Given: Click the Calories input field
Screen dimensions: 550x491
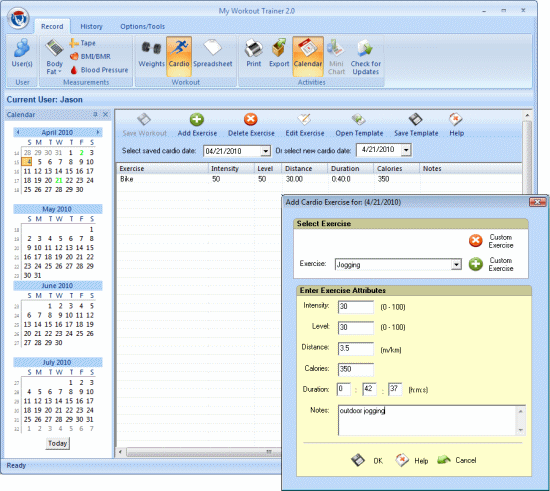Looking at the screenshot, I should click(x=356, y=369).
